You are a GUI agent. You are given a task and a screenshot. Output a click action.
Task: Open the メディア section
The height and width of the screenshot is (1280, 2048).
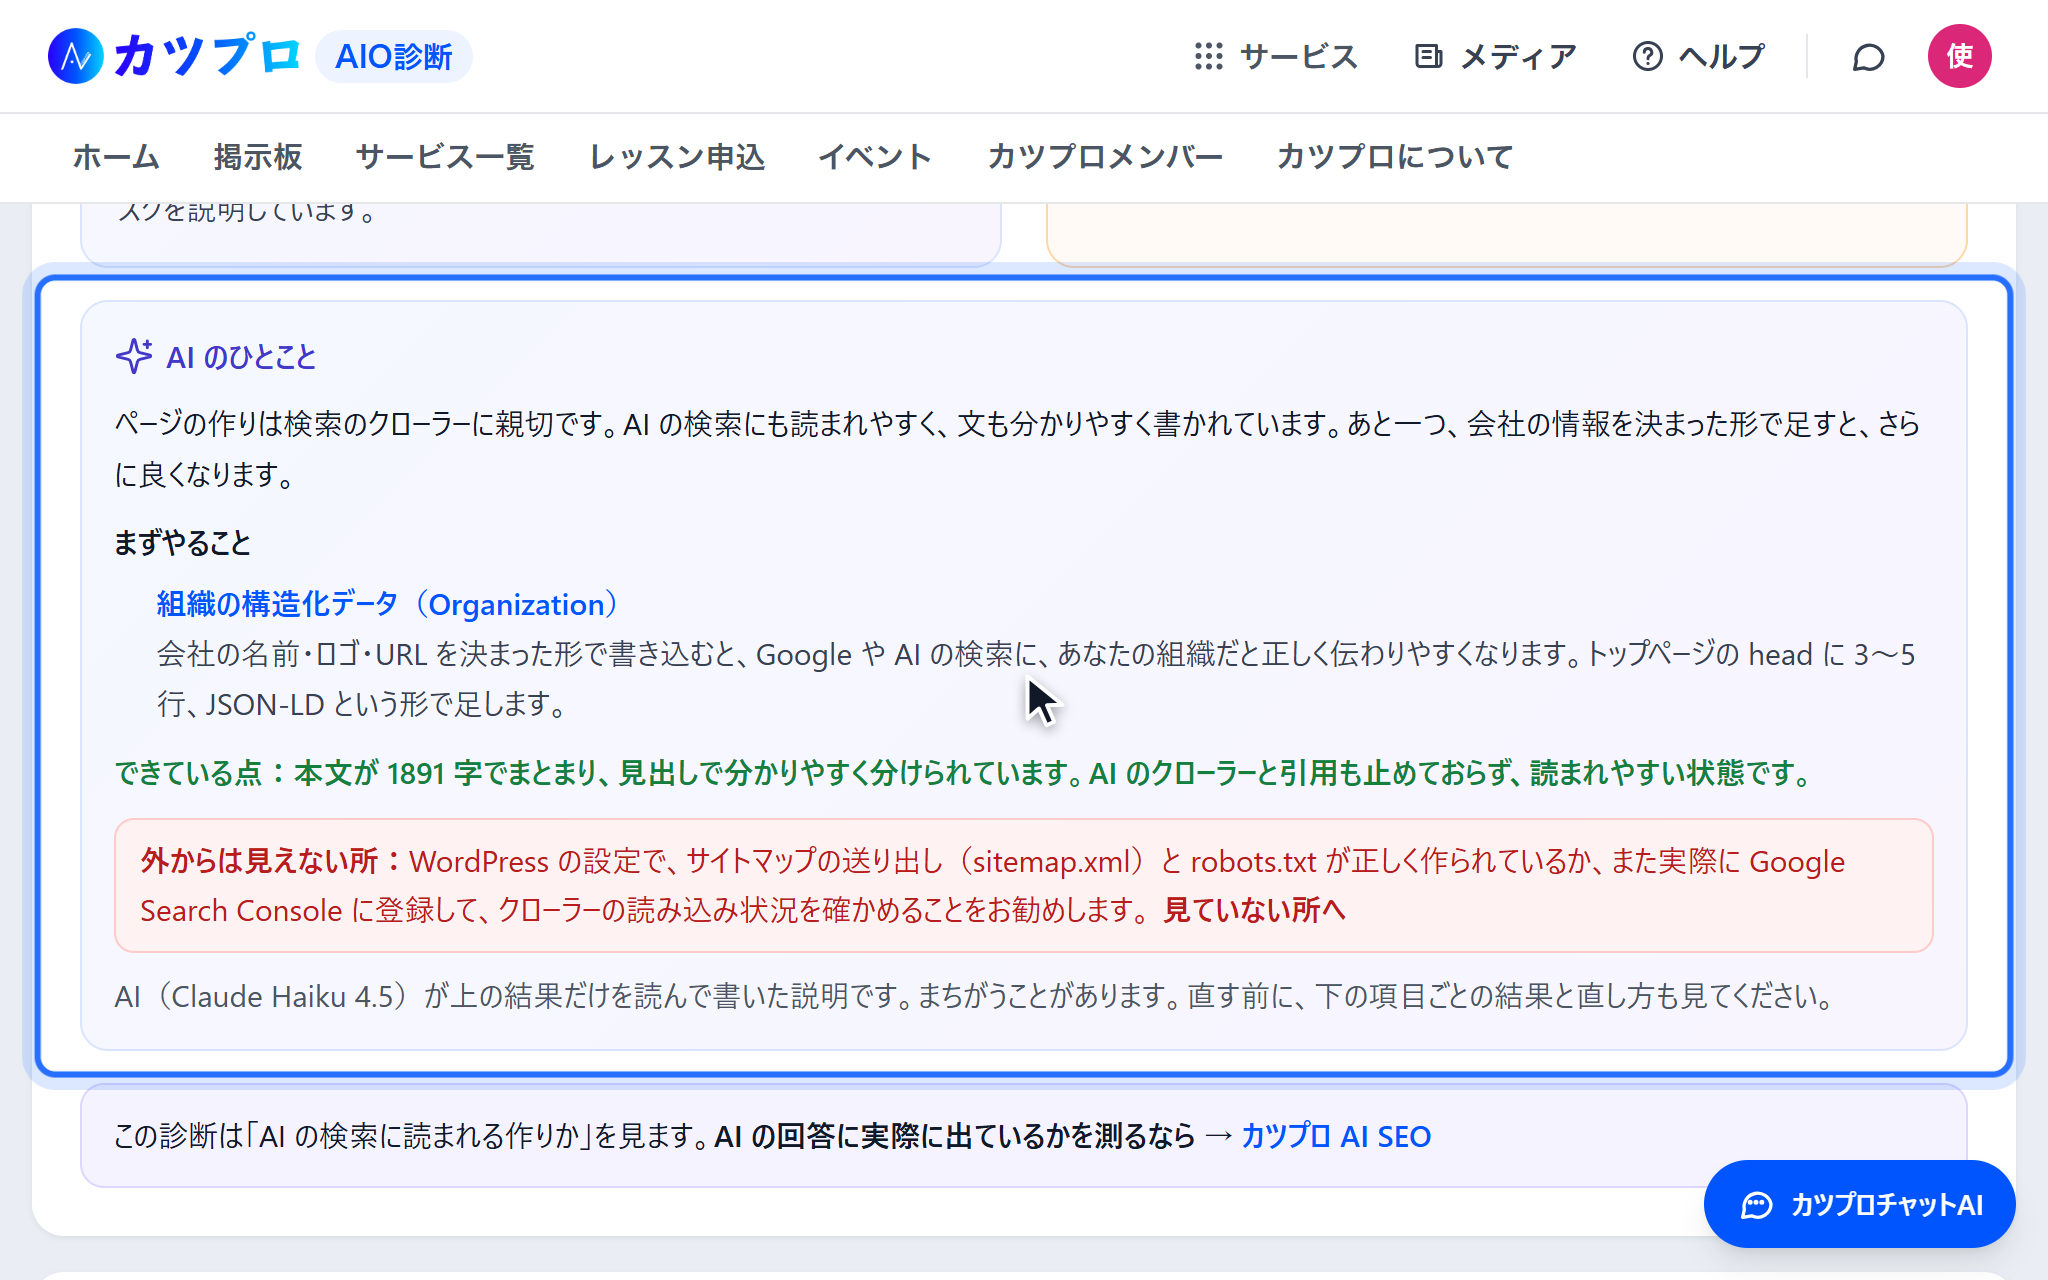point(1495,56)
